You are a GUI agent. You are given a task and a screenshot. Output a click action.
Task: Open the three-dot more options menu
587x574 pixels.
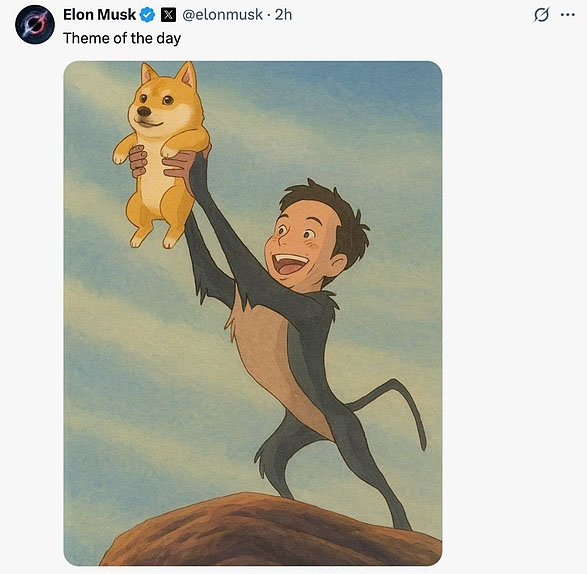[568, 15]
